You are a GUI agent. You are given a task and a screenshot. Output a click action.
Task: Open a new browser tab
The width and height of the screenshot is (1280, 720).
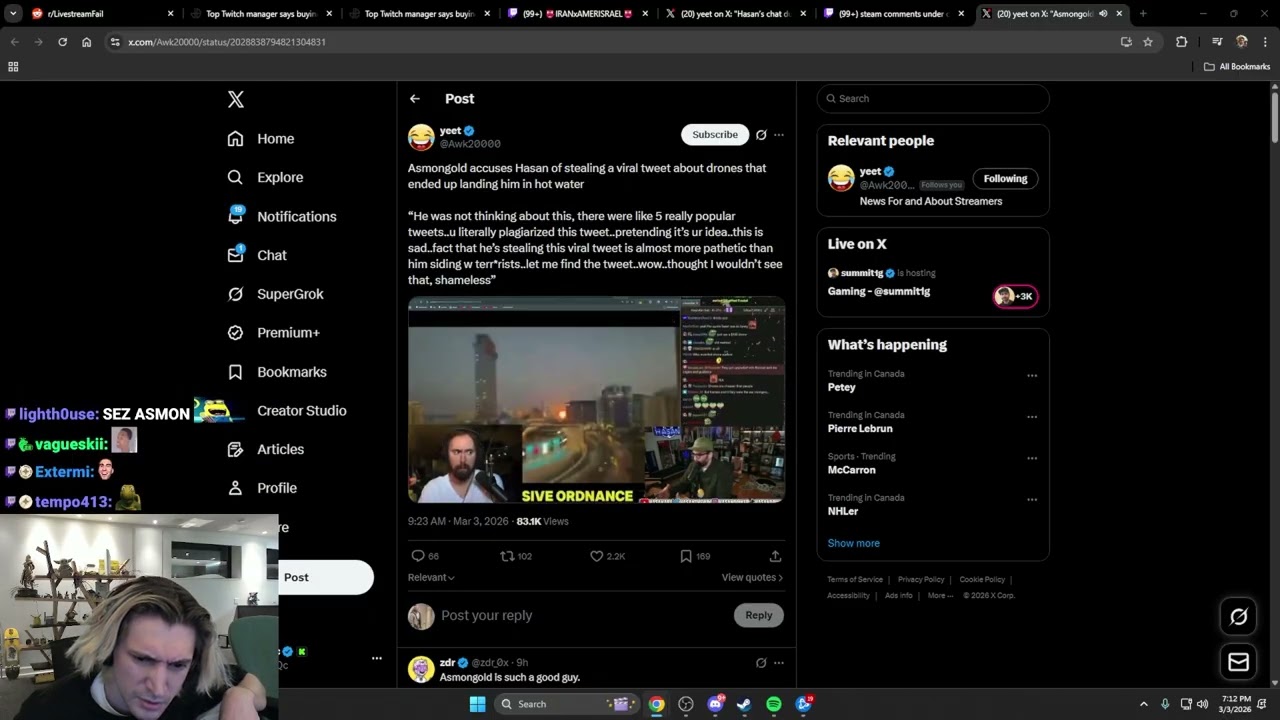1143,14
